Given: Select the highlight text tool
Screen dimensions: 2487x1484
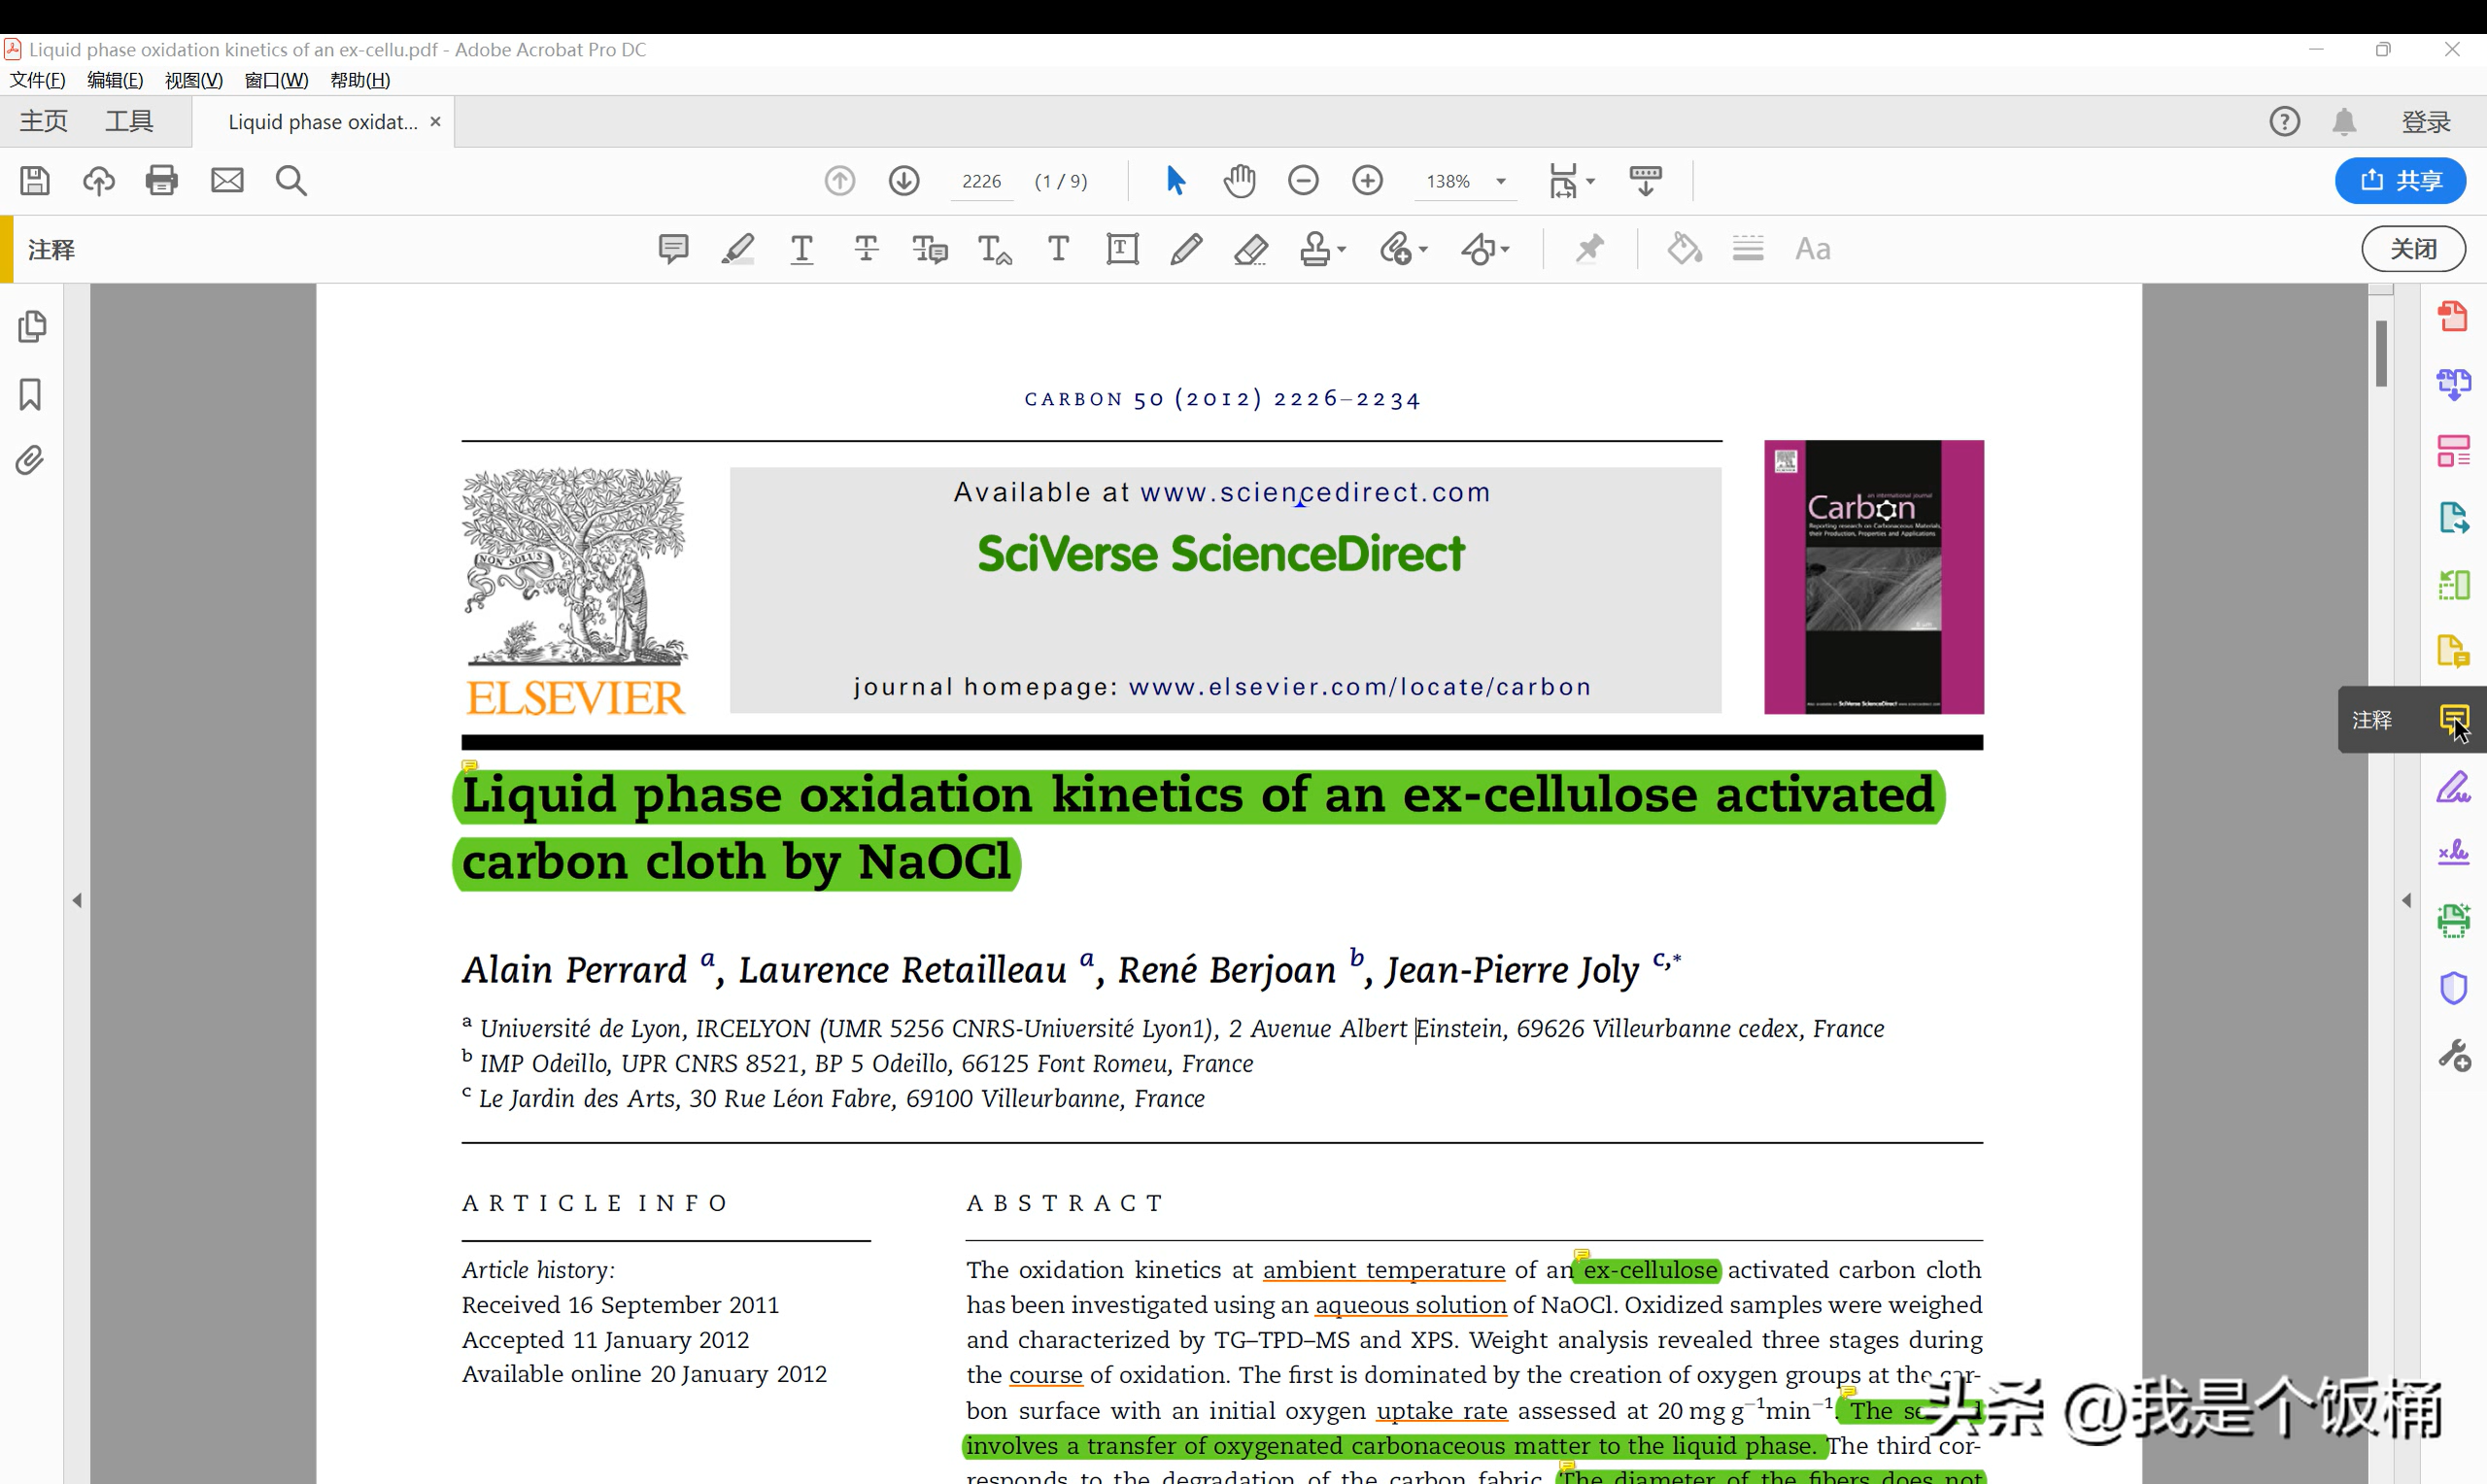Looking at the screenshot, I should coord(738,249).
